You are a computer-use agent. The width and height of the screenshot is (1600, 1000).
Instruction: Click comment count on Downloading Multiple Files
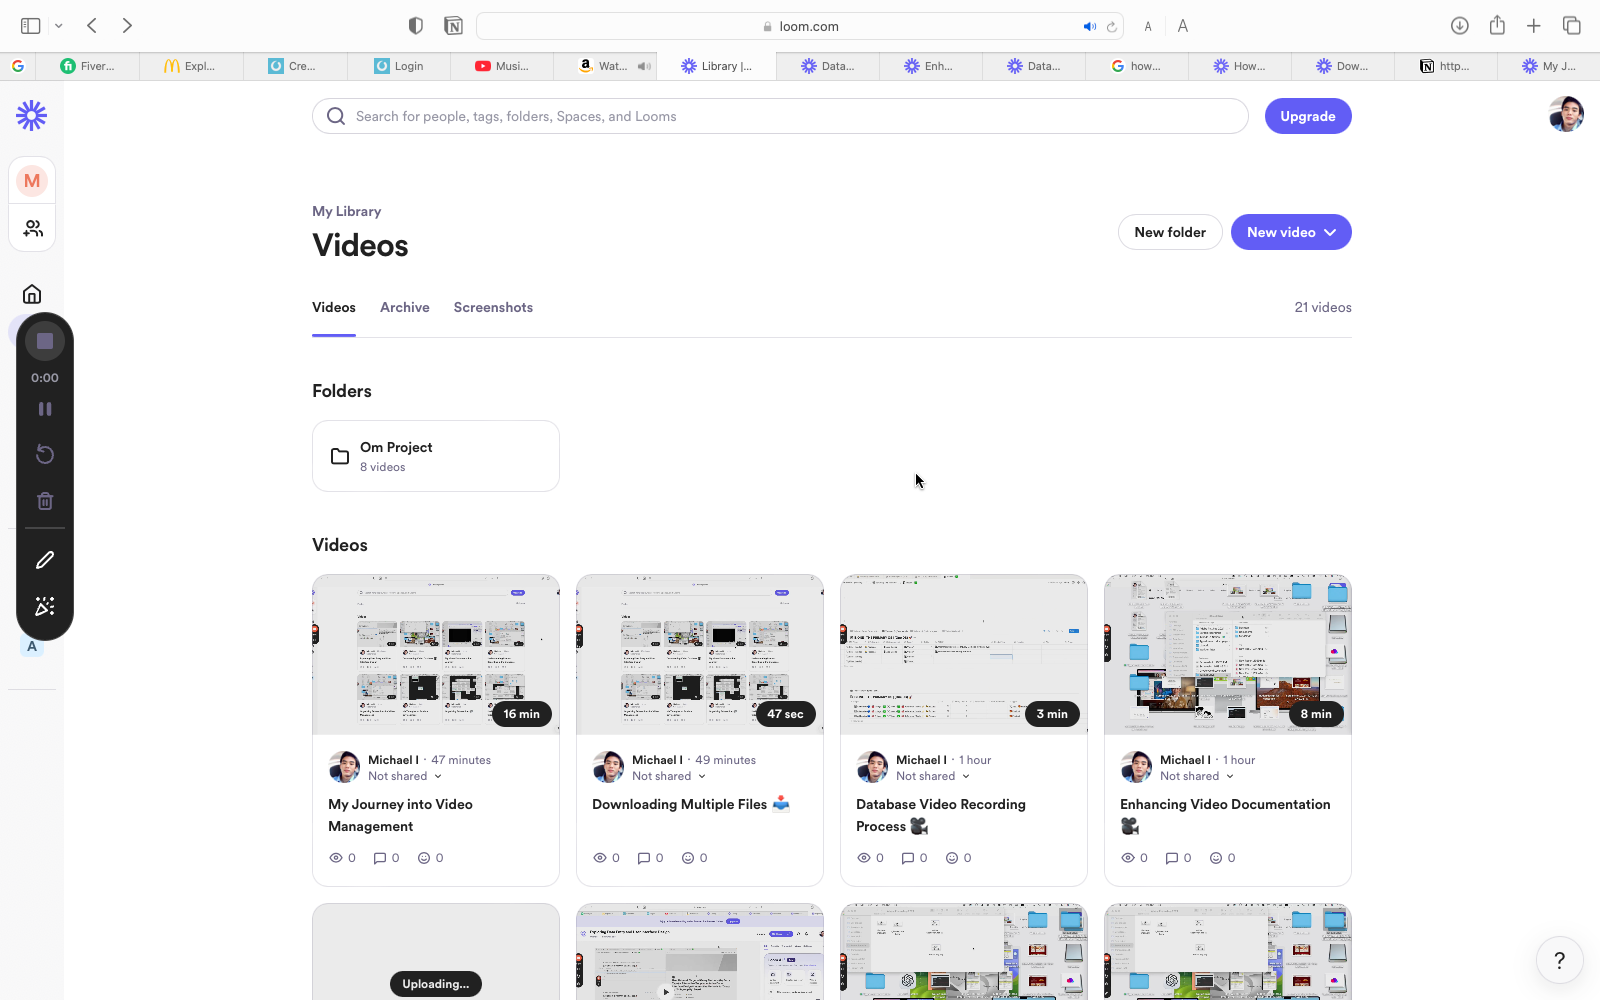650,858
